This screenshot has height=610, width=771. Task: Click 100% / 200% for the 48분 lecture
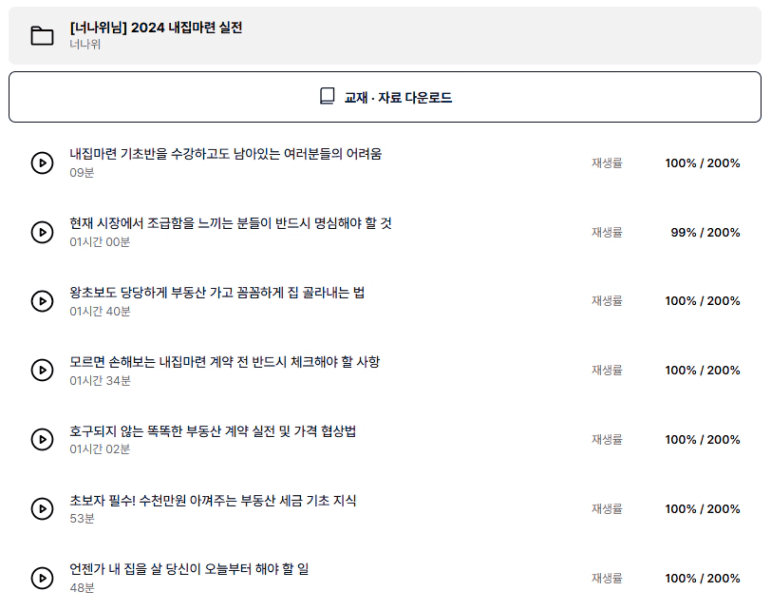click(x=703, y=578)
